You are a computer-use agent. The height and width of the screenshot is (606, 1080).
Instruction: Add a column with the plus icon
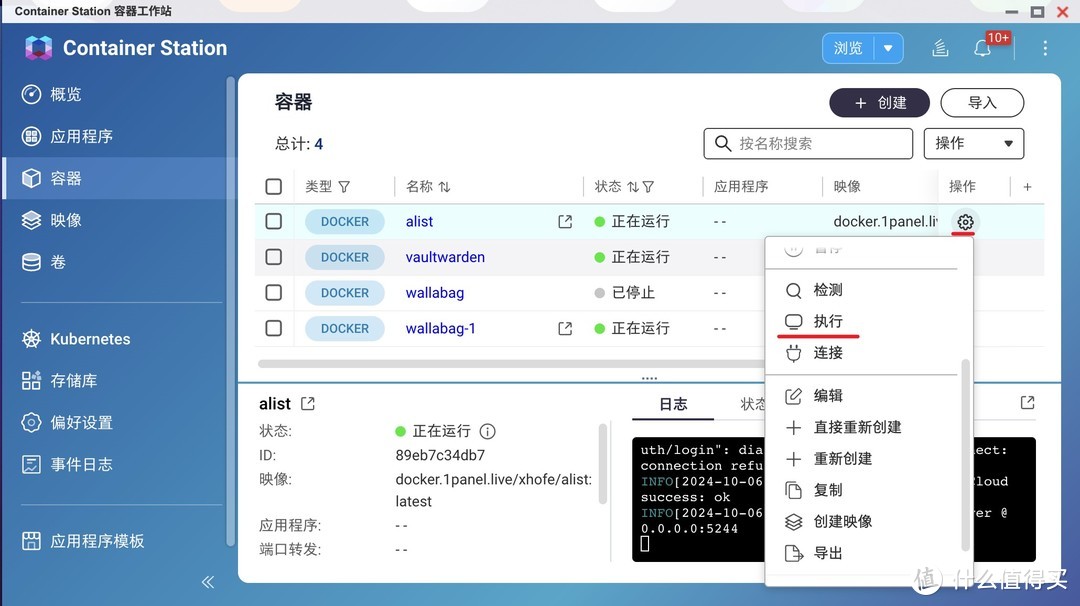point(1027,187)
